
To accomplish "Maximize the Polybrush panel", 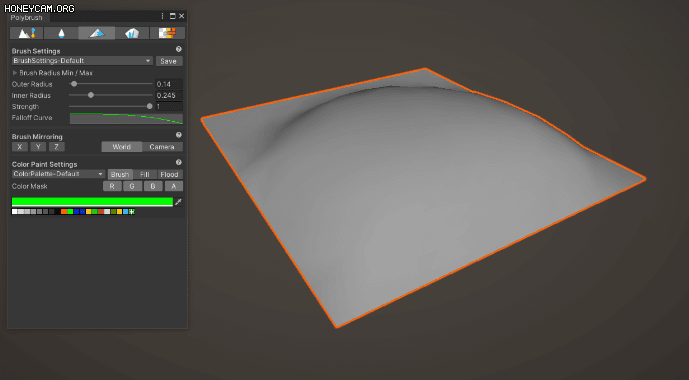I will tap(173, 16).
